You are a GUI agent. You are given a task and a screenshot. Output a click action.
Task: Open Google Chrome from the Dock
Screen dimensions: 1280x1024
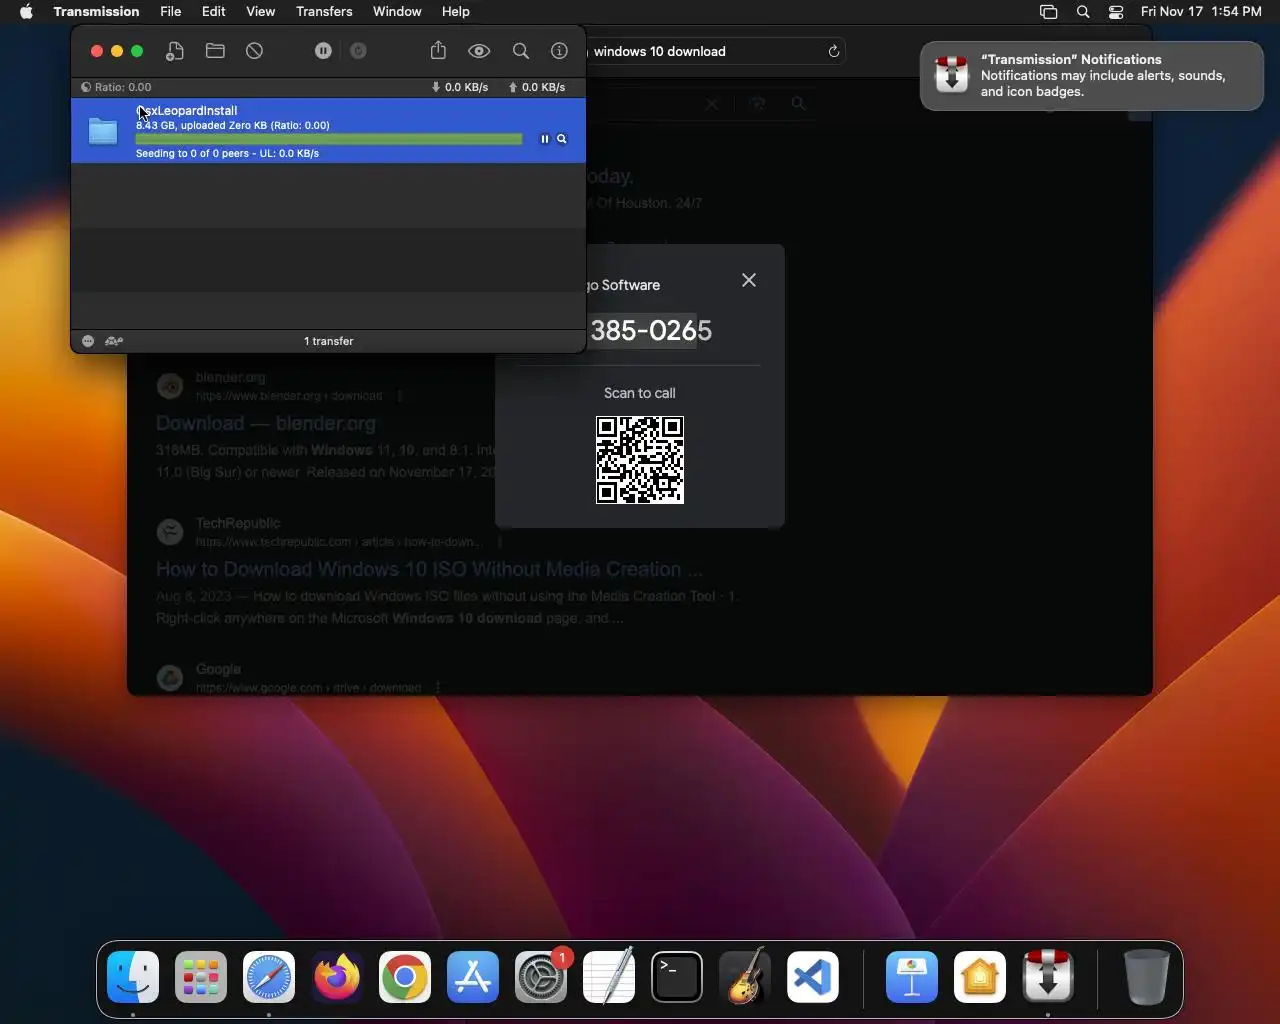[405, 977]
